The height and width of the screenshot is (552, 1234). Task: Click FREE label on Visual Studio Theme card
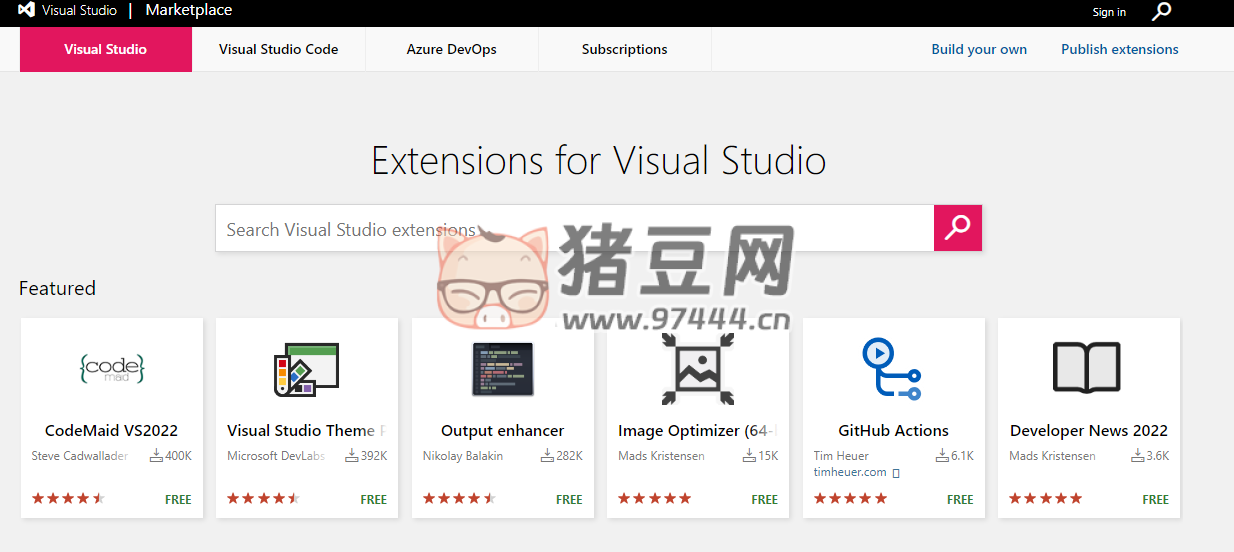(x=374, y=499)
